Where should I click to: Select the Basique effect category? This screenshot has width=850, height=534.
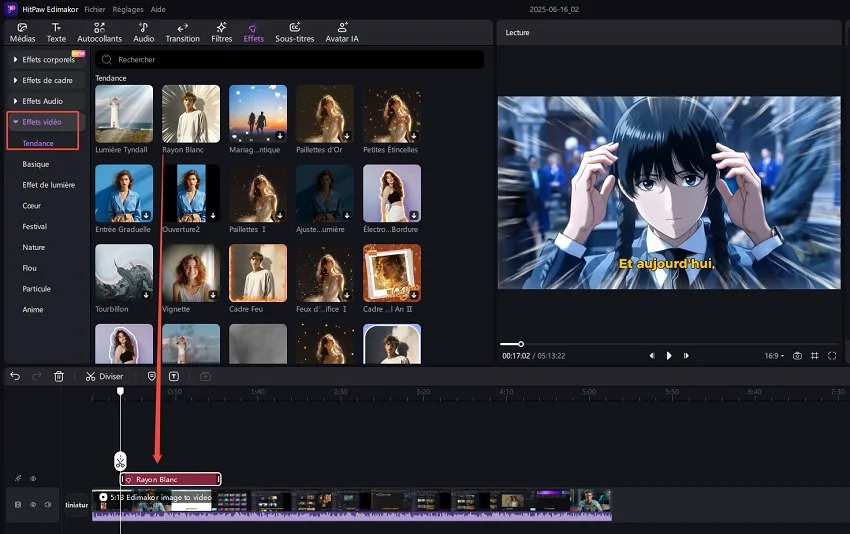(36, 164)
